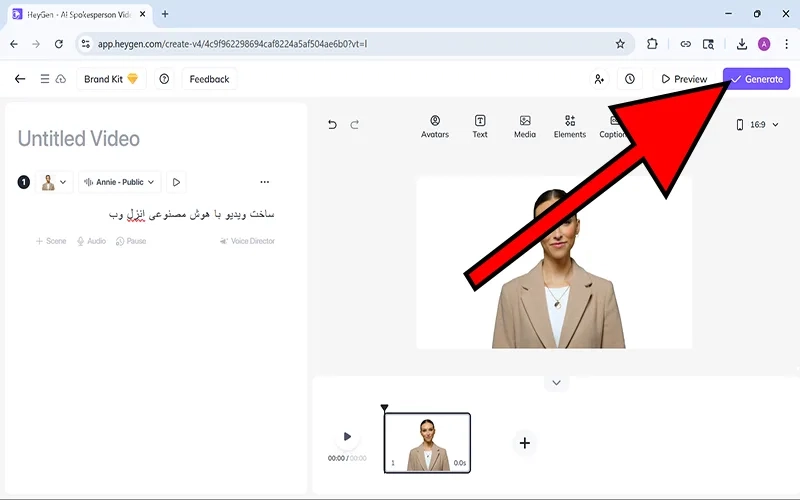
Task: Undo the last edit
Action: (x=332, y=124)
